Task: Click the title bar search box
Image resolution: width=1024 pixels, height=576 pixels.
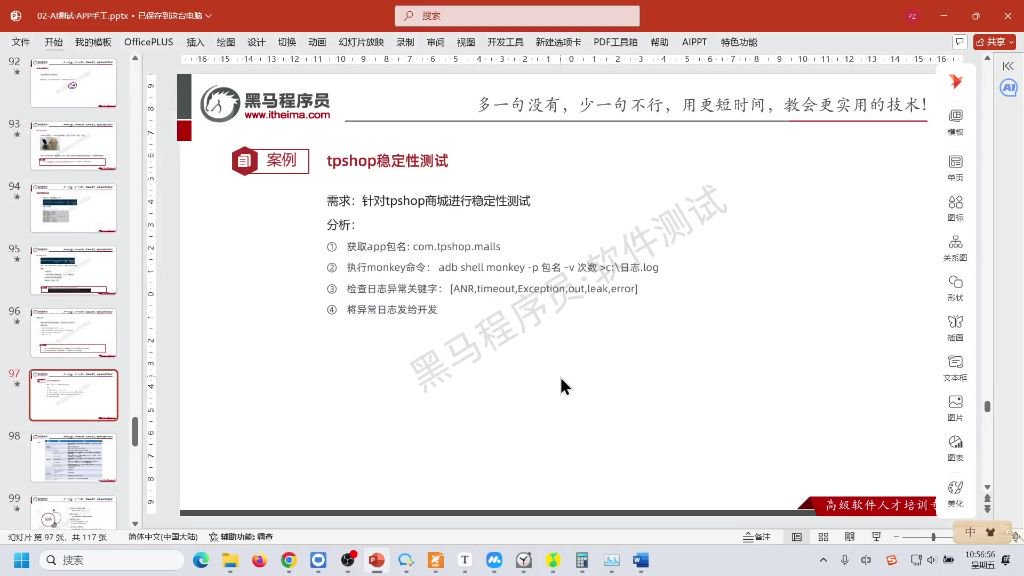Action: pyautogui.click(x=517, y=16)
